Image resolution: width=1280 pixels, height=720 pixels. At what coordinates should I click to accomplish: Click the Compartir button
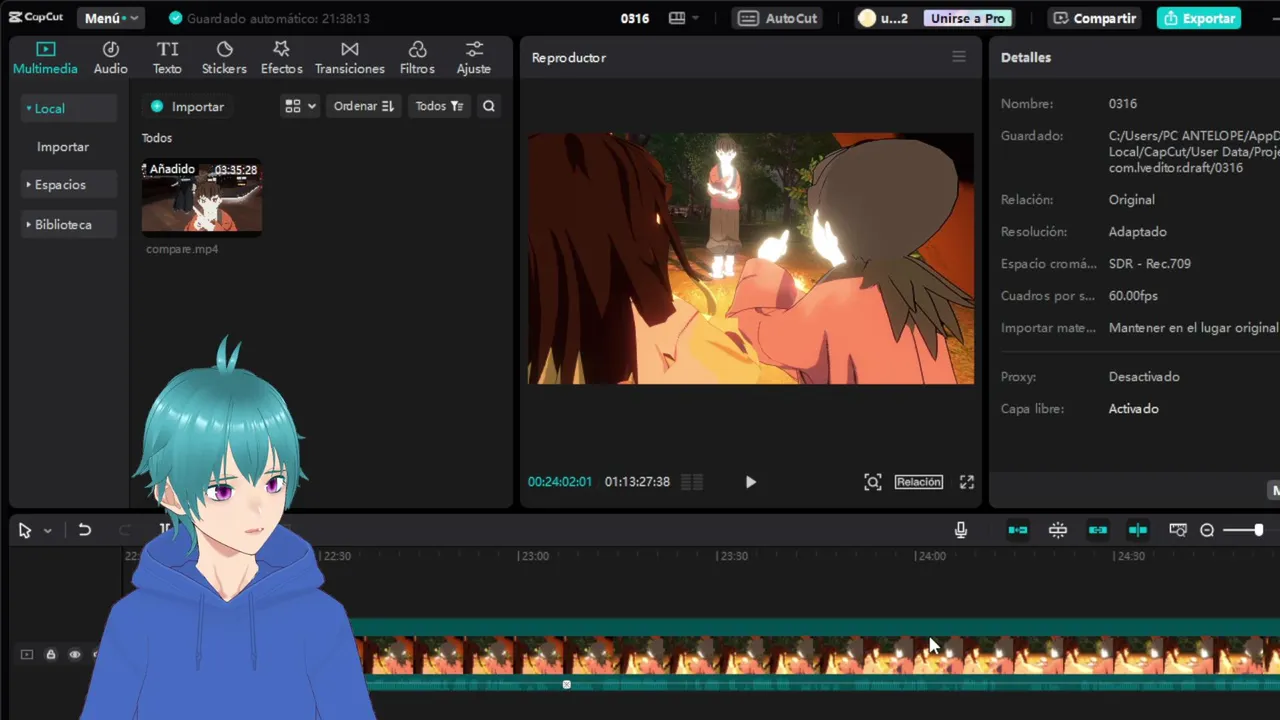click(1095, 18)
